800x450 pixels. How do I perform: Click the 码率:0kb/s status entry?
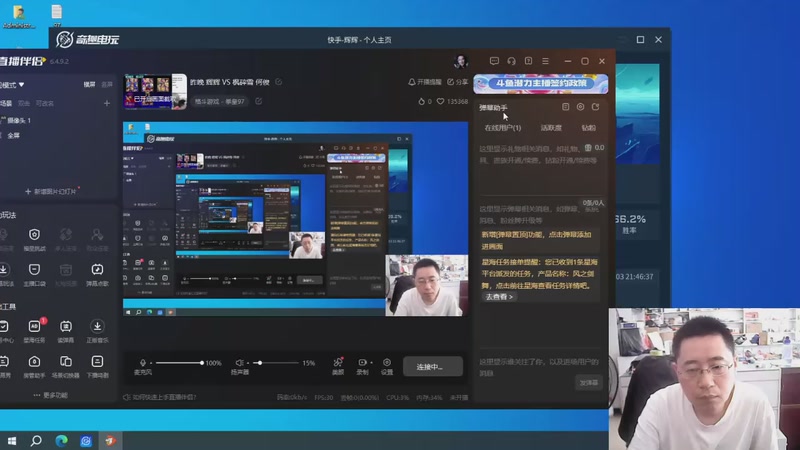point(292,397)
